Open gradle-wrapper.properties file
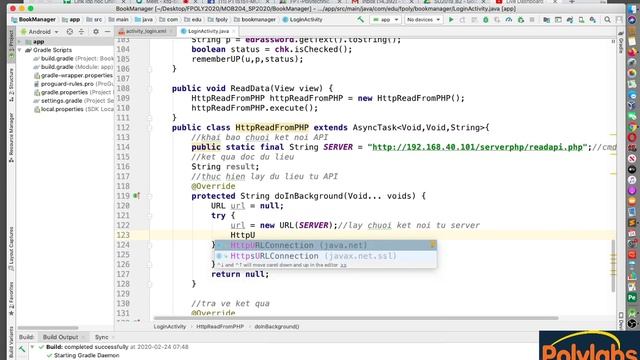Viewport: 640px width, 360px height. (73, 76)
